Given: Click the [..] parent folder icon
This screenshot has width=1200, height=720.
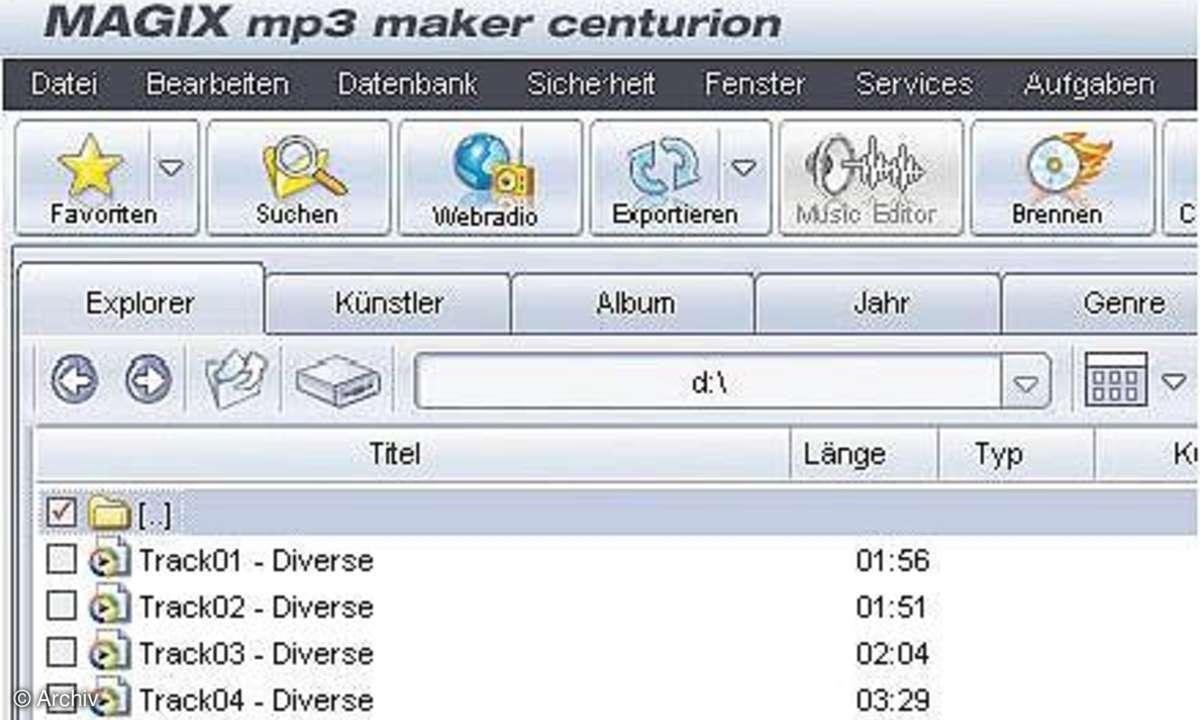Looking at the screenshot, I should (x=109, y=515).
